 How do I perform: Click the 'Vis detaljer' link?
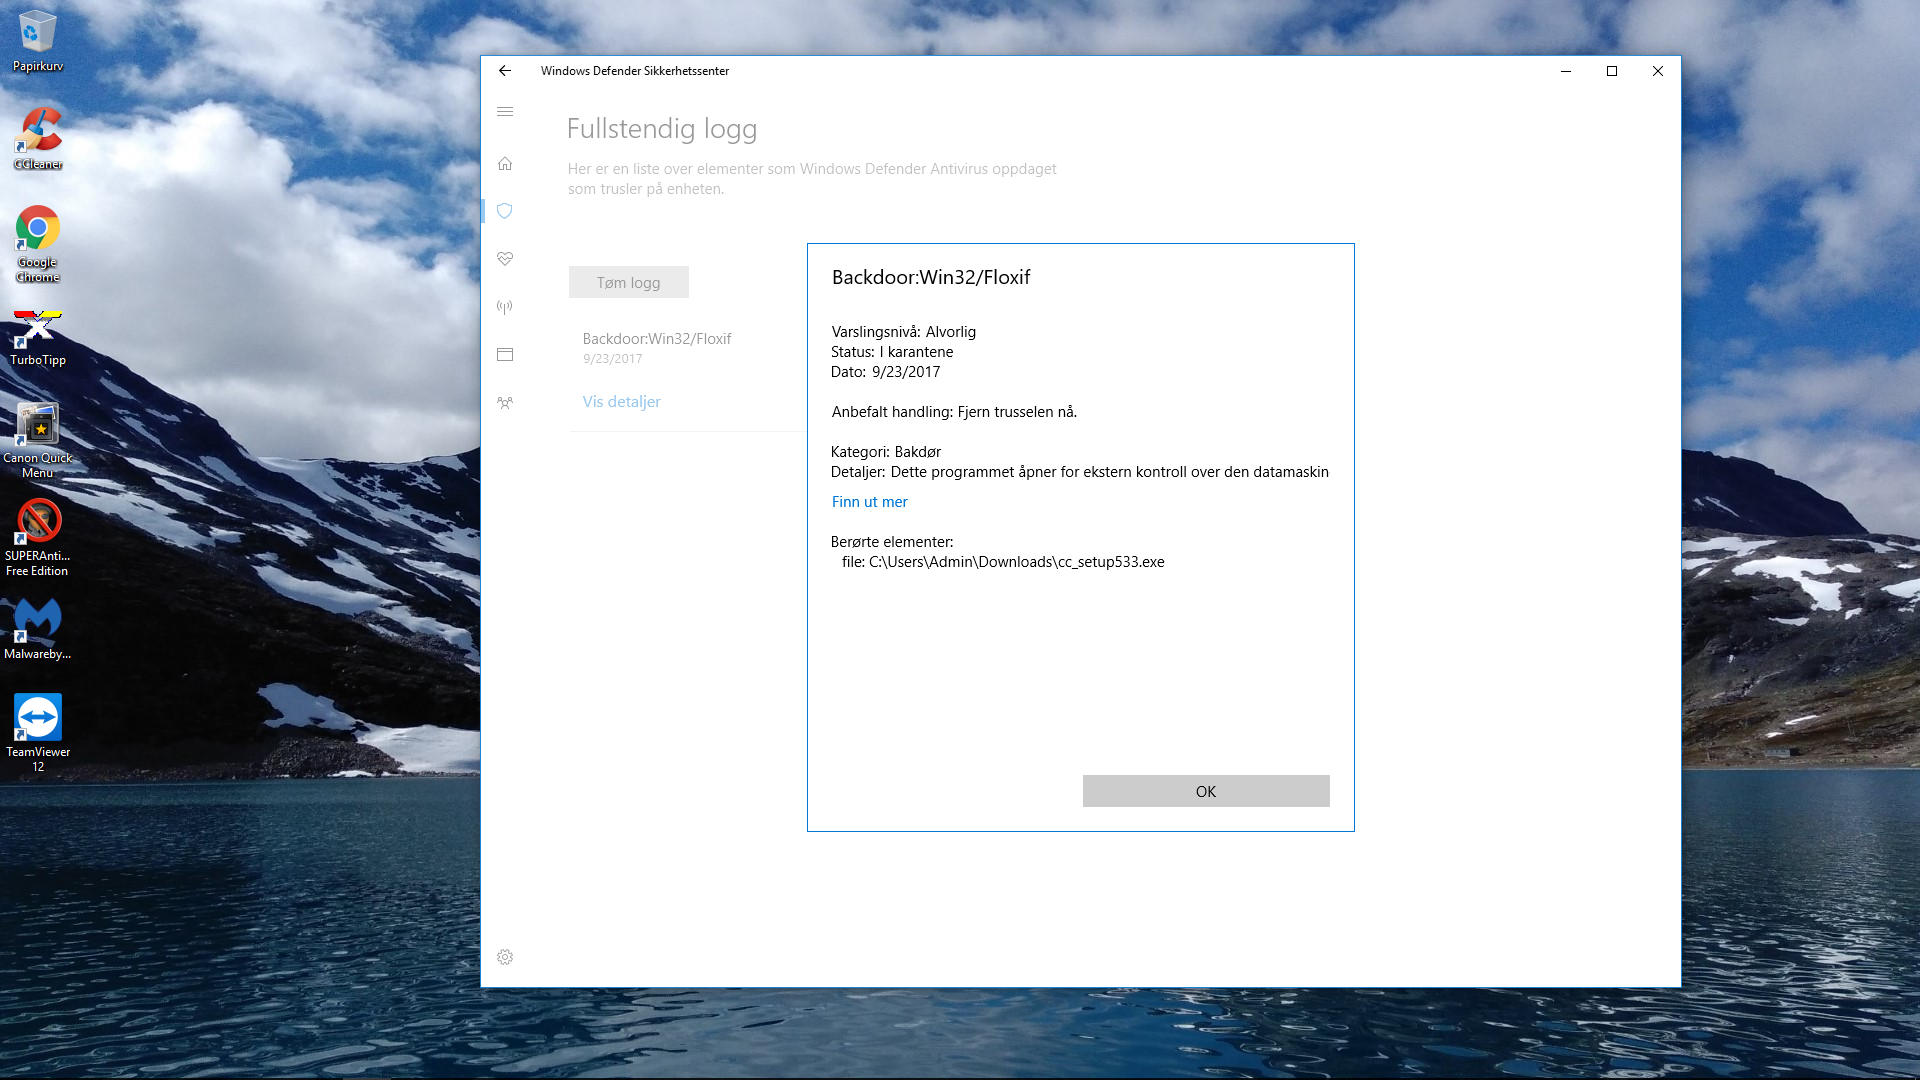[621, 401]
